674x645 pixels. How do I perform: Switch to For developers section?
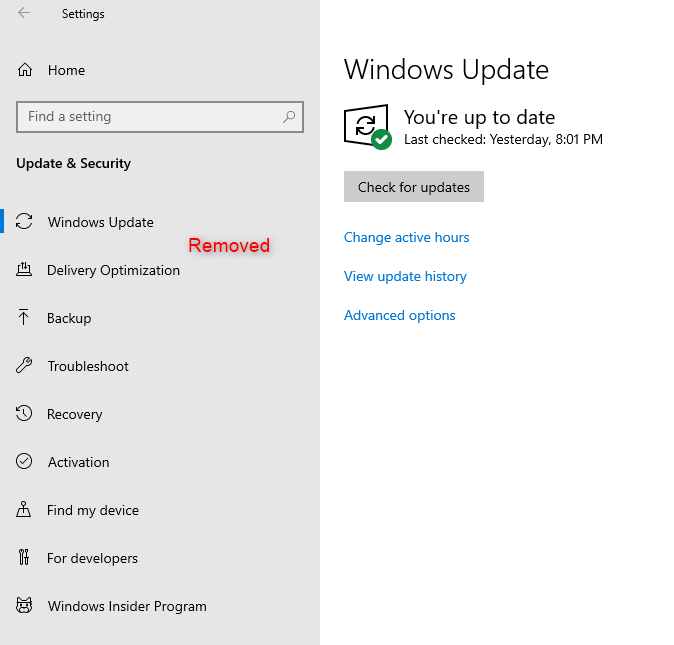coord(160,558)
